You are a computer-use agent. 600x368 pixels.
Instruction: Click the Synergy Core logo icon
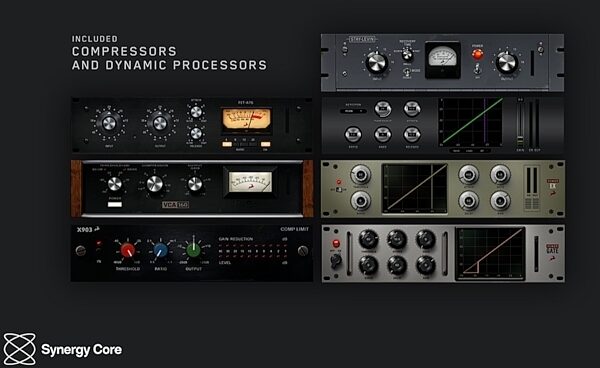pyautogui.click(x=20, y=349)
